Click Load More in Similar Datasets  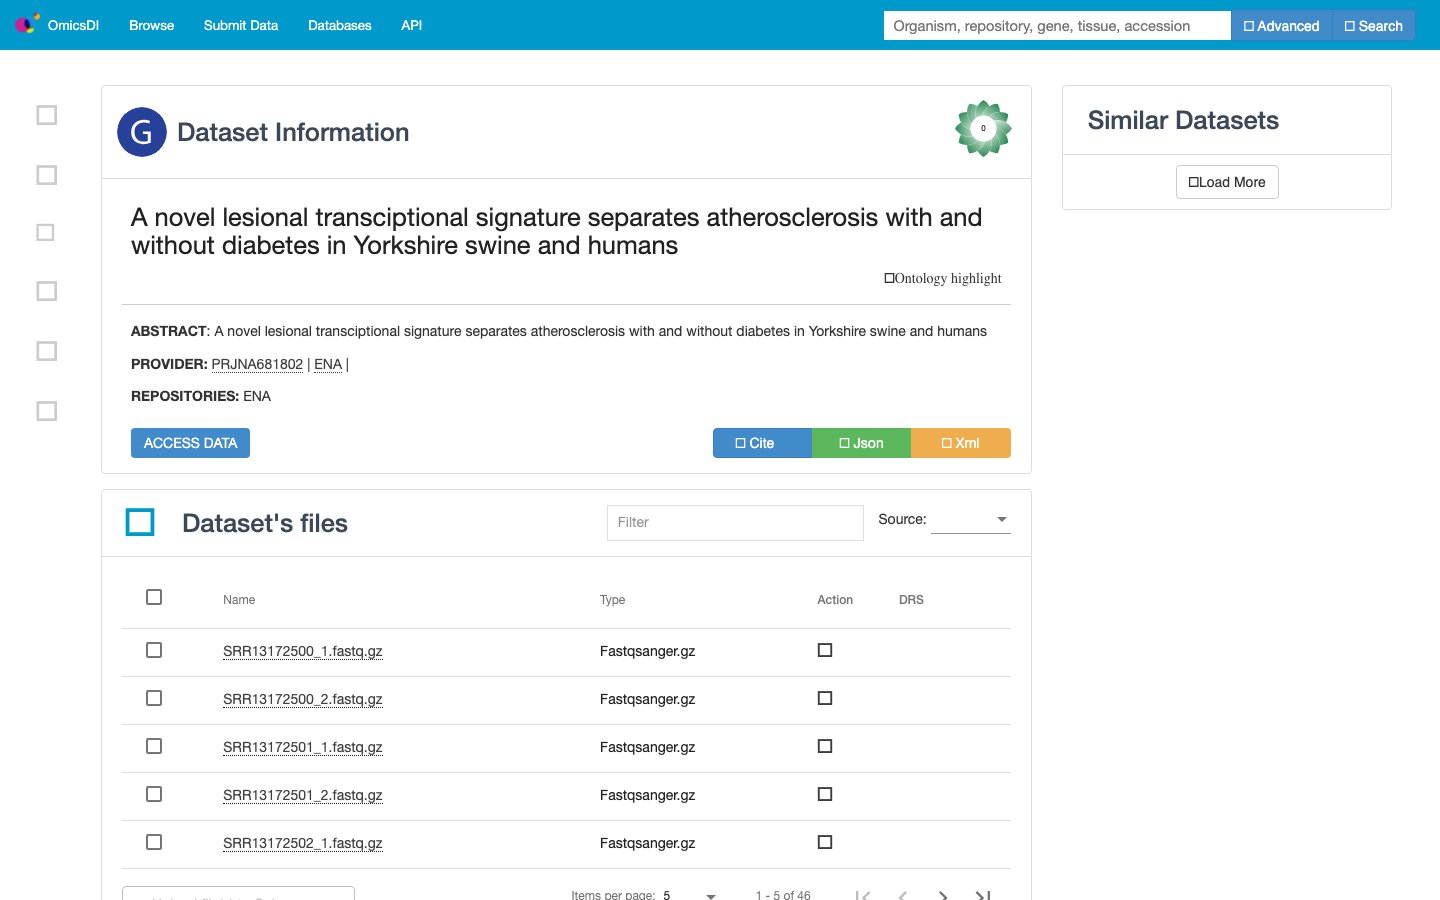coord(1227,182)
